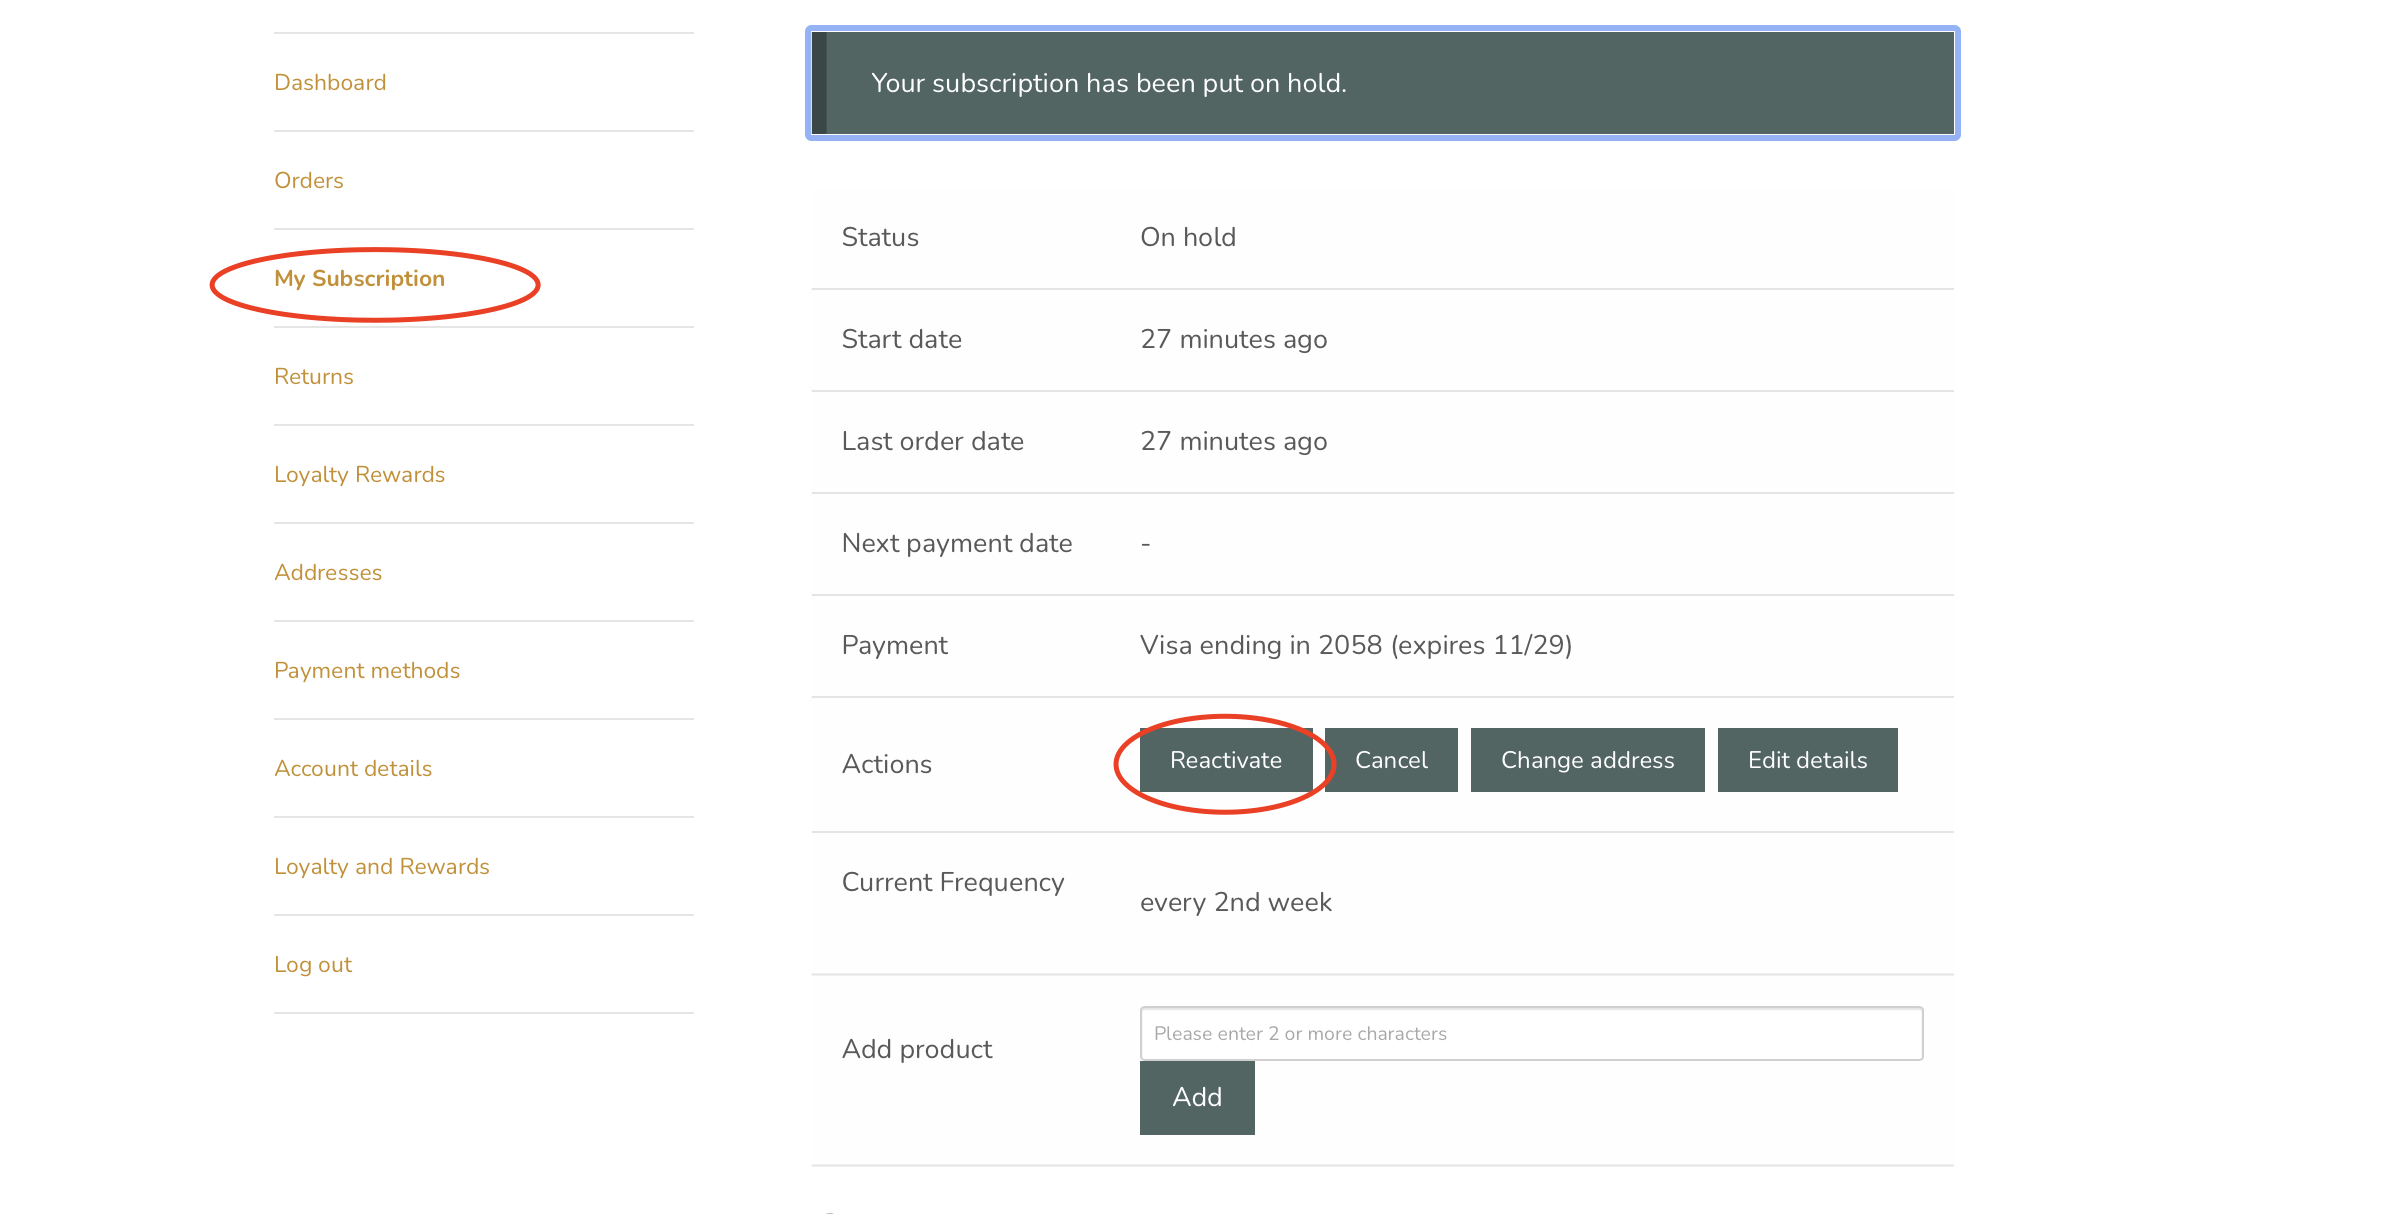The width and height of the screenshot is (2408, 1214).
Task: Go to Payment methods
Action: (367, 671)
